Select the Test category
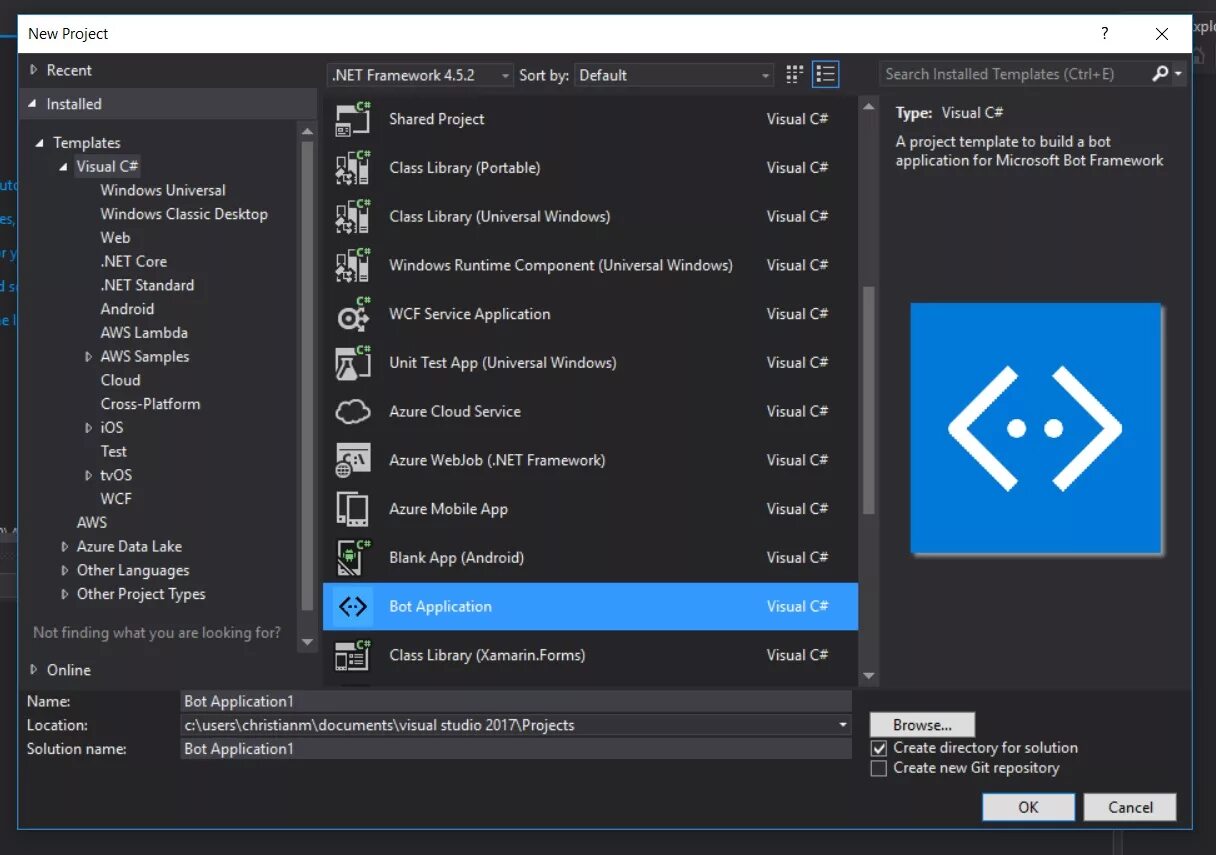The width and height of the screenshot is (1216, 855). coord(113,451)
